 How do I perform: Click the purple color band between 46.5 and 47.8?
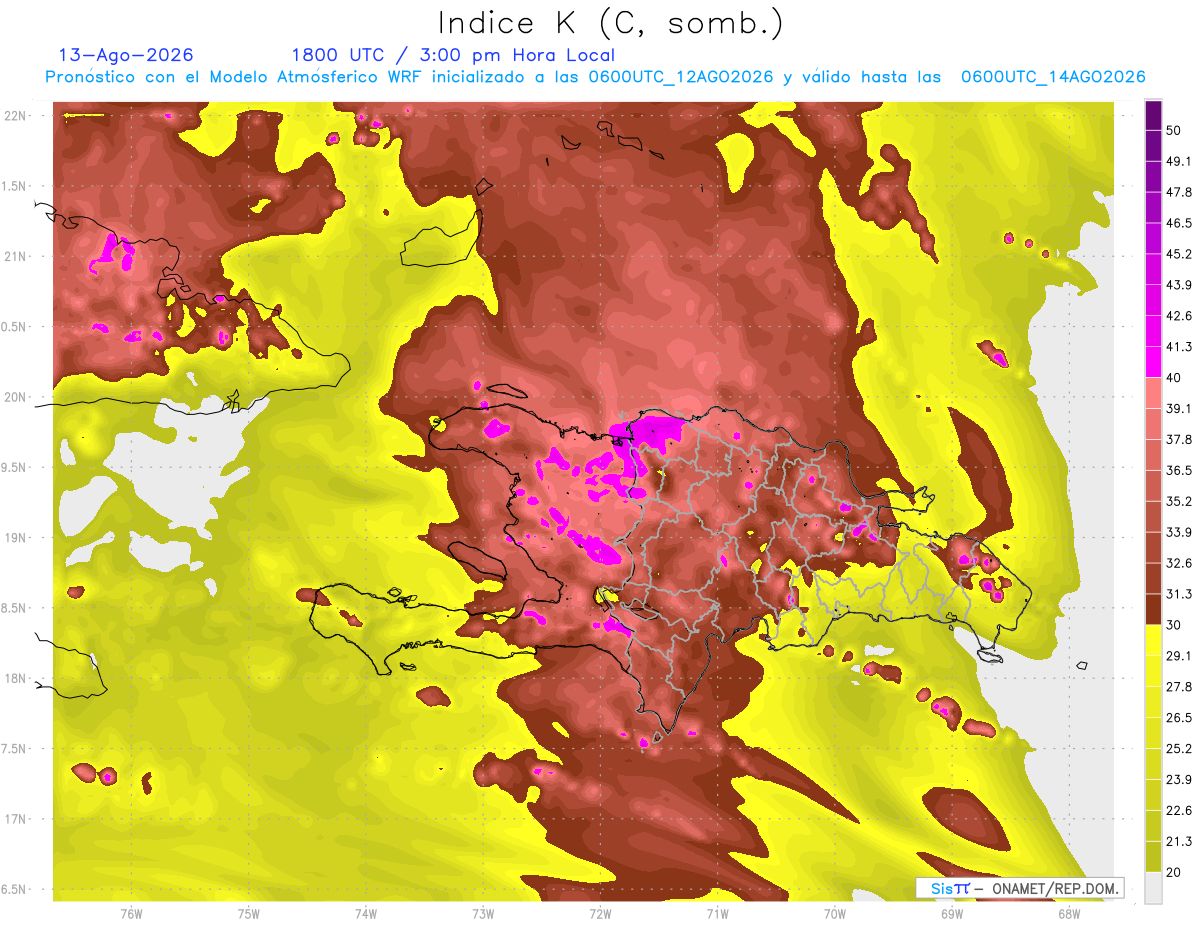(1153, 208)
